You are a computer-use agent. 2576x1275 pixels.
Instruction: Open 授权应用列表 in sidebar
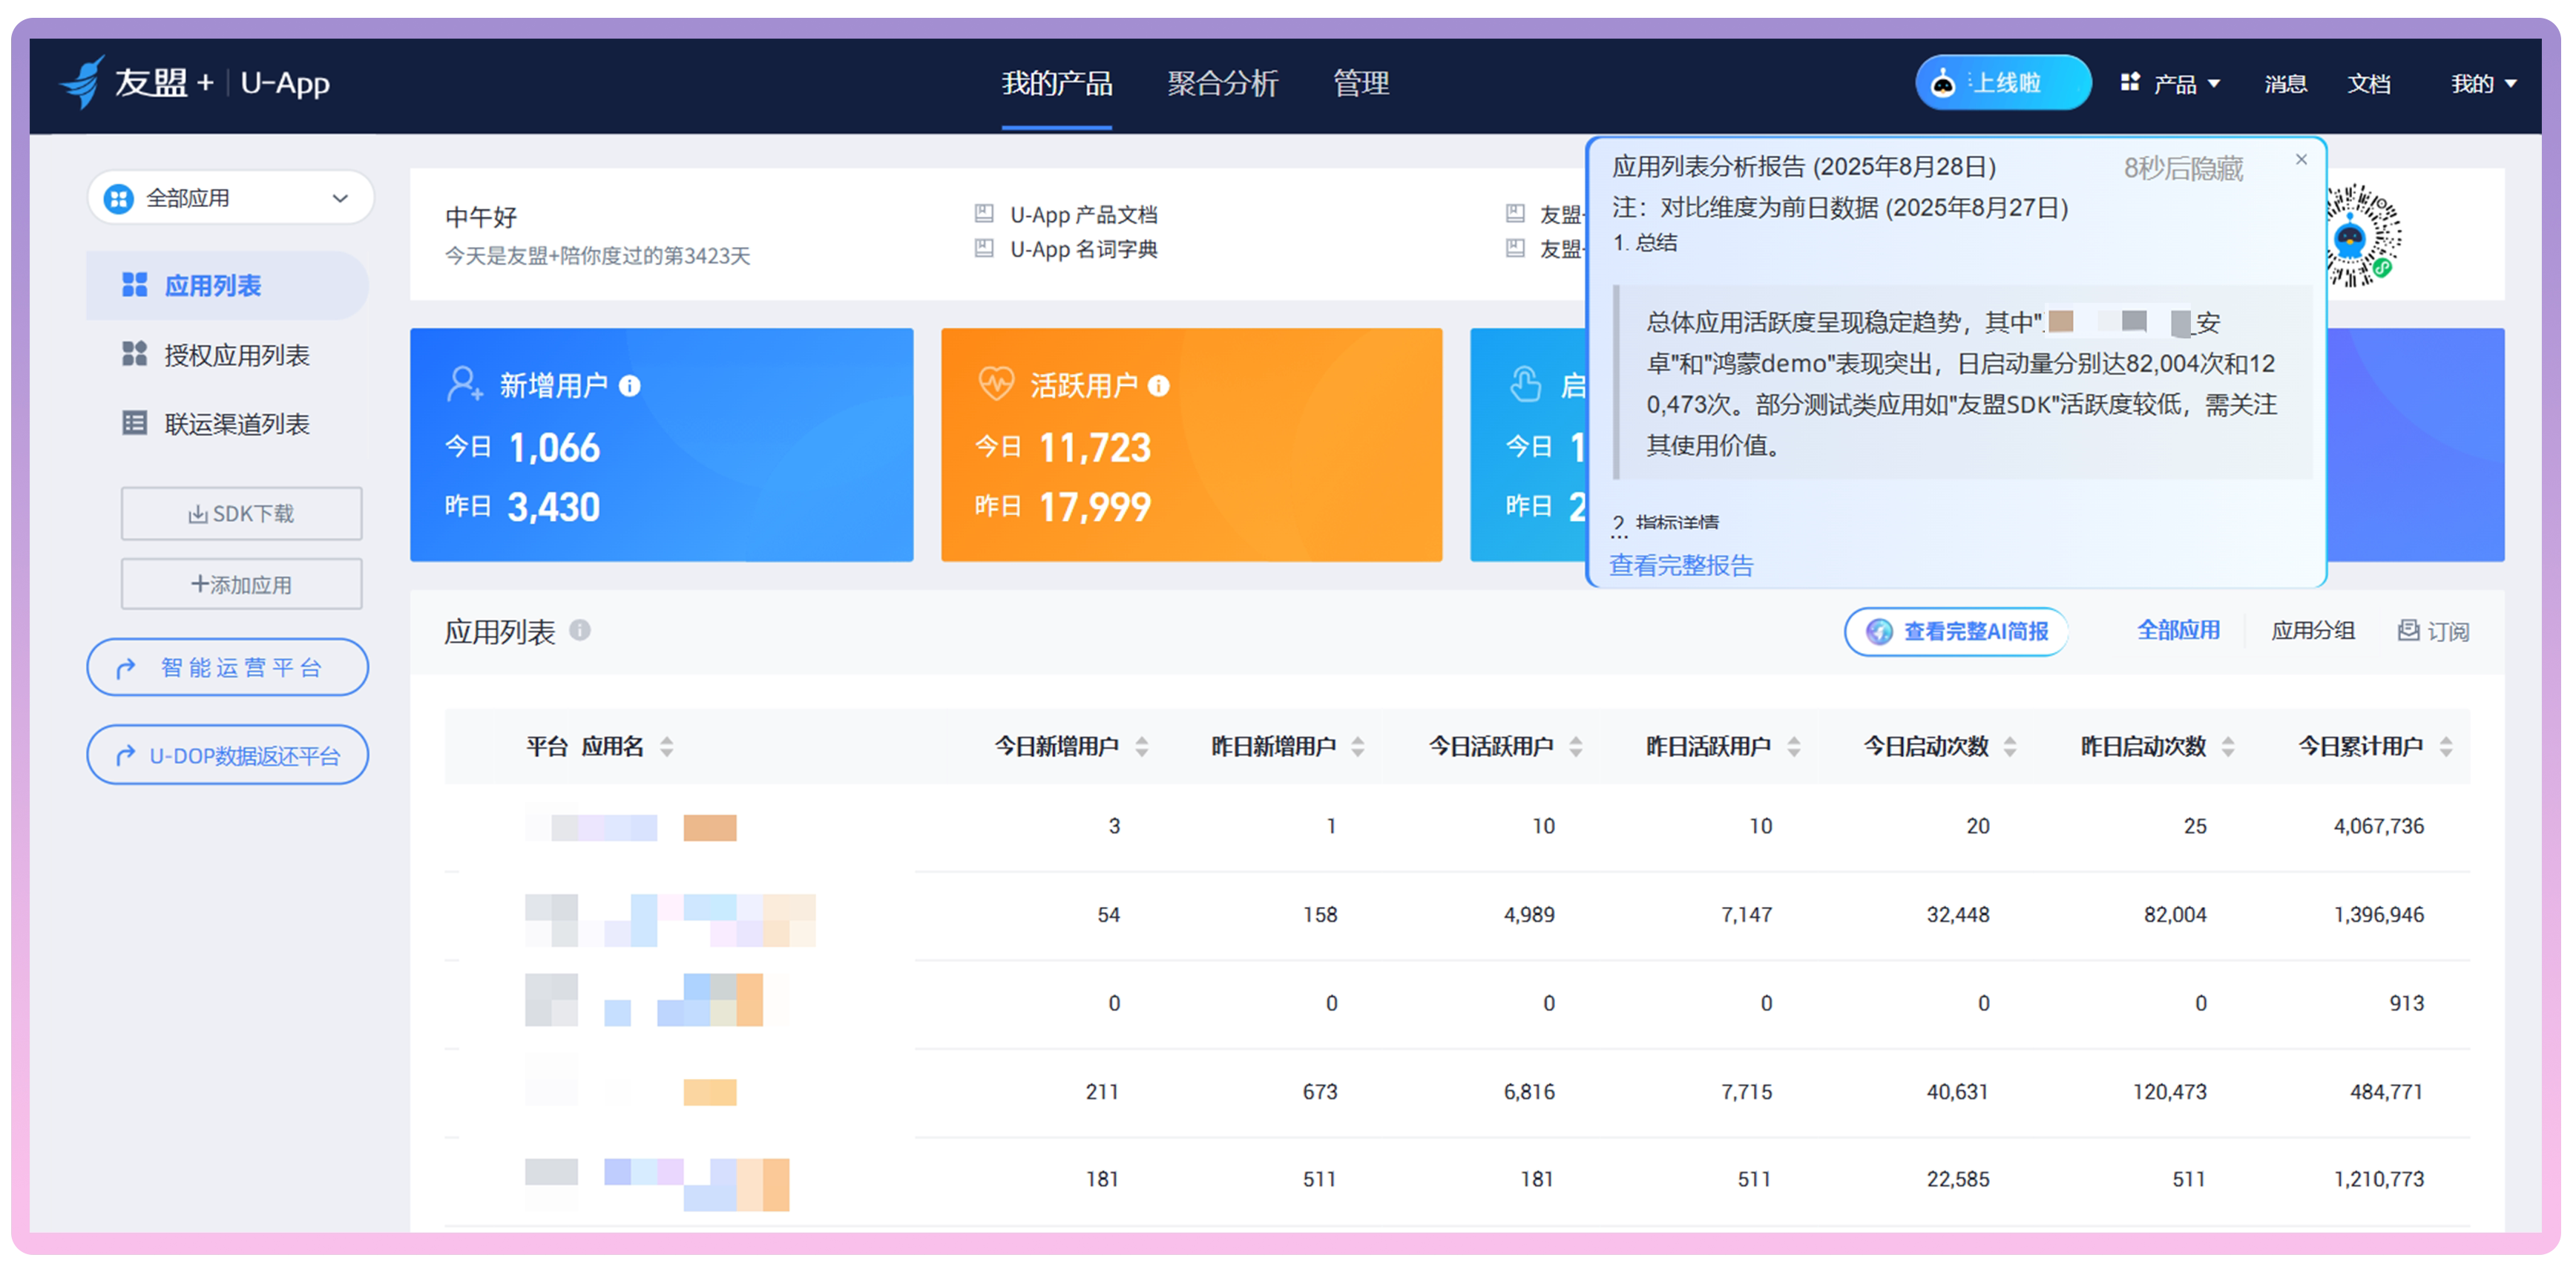coord(236,355)
